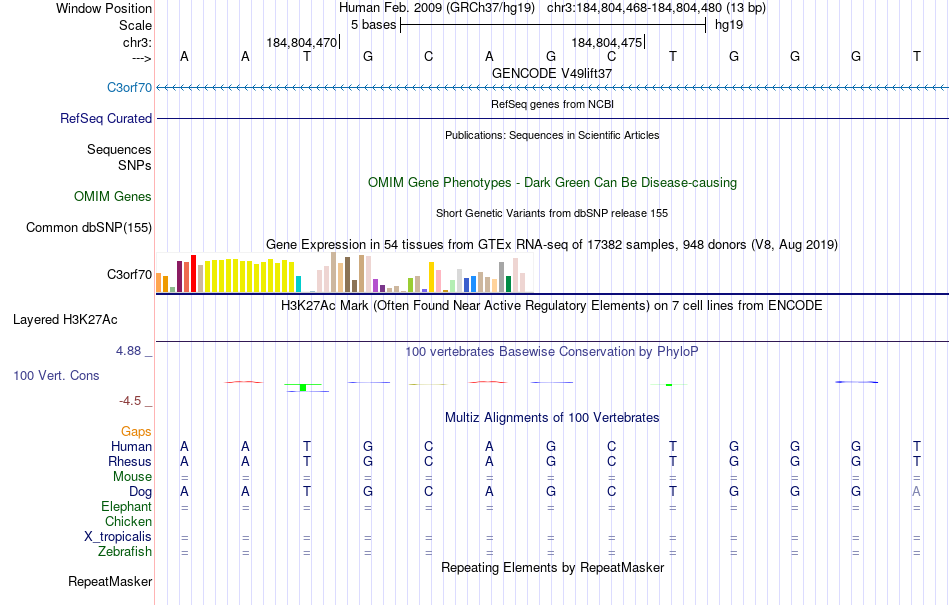
Task: Click the larger green PhyloP conservation bar
Action: [x=303, y=388]
